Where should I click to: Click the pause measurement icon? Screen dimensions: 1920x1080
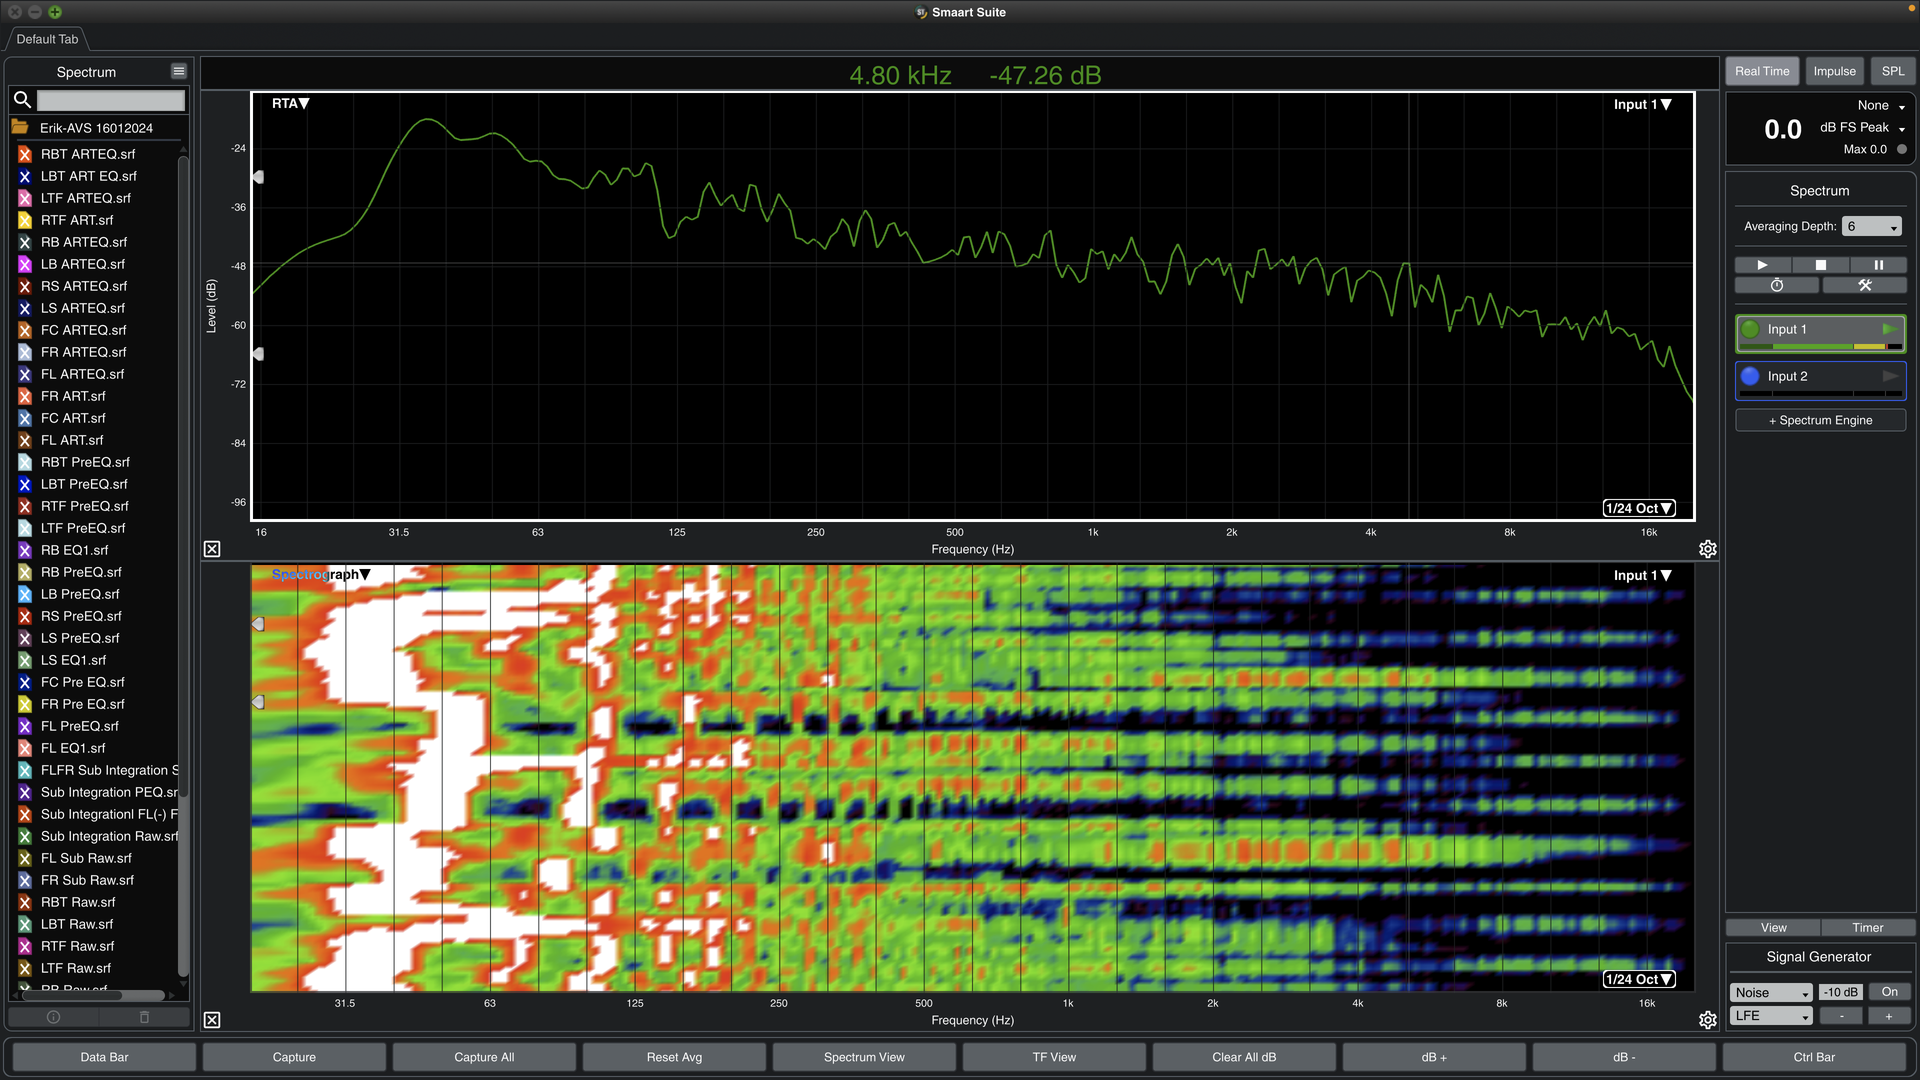coord(1878,265)
